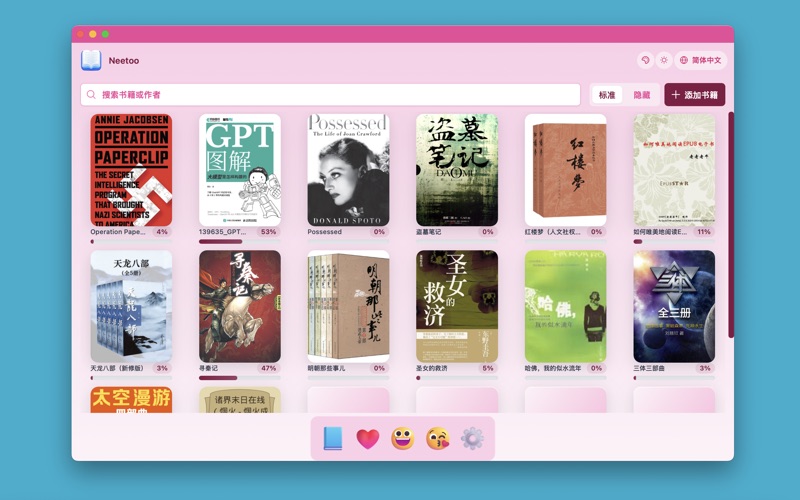Open the 盗墓笔记 book cover
The width and height of the screenshot is (800, 500).
tap(457, 170)
